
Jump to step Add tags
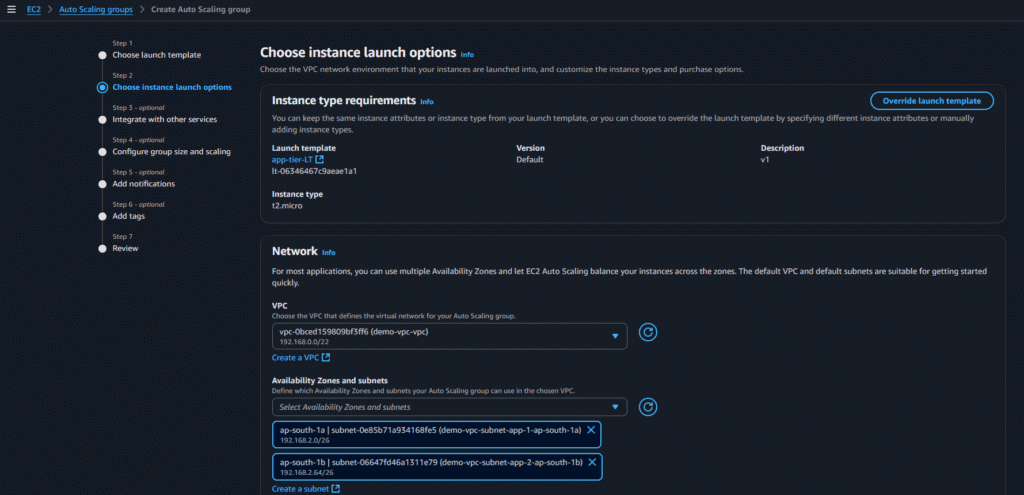[129, 216]
